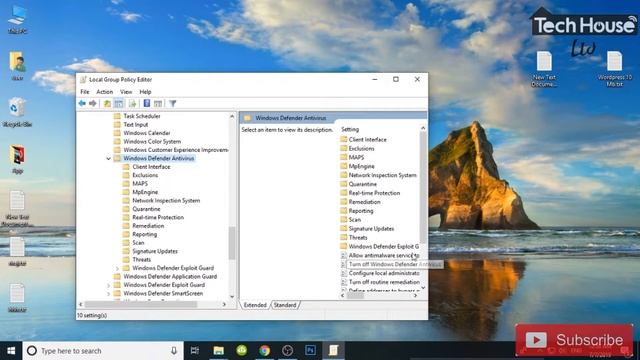The image size is (640, 360).
Task: Click the folder icon beside Task Scheduler in the tree
Action: 117,116
